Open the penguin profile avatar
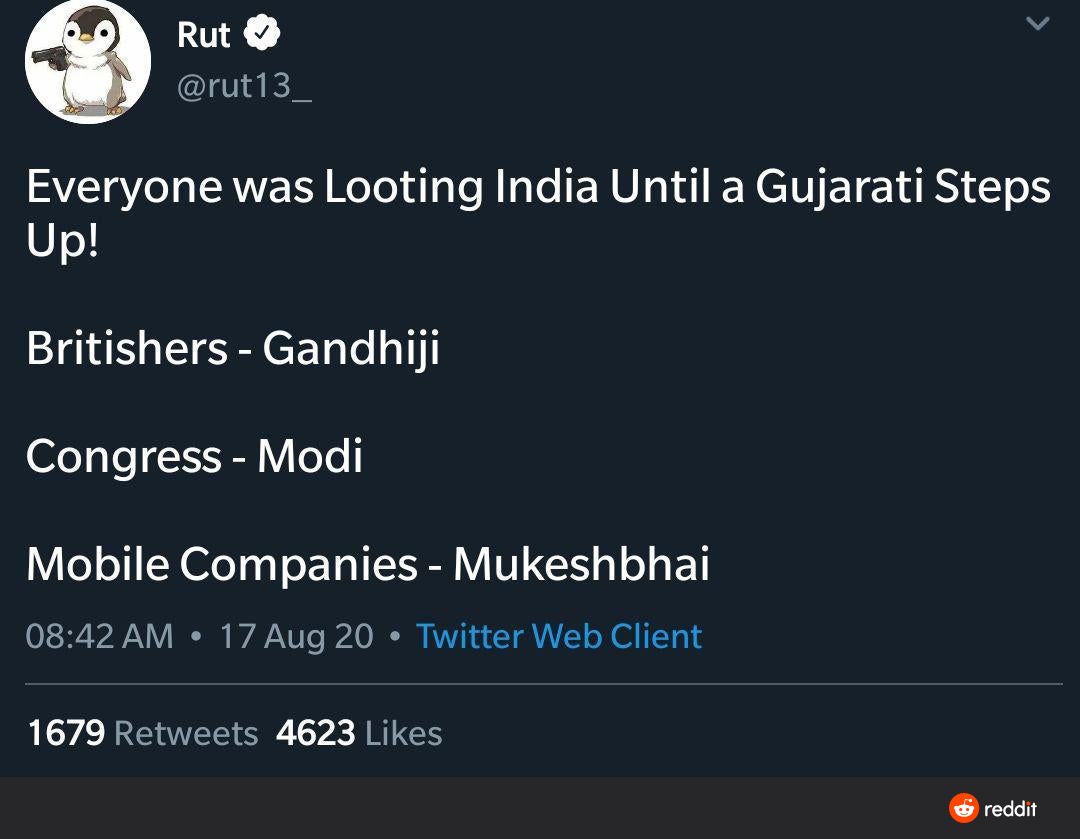The width and height of the screenshot is (1080, 839). (88, 62)
